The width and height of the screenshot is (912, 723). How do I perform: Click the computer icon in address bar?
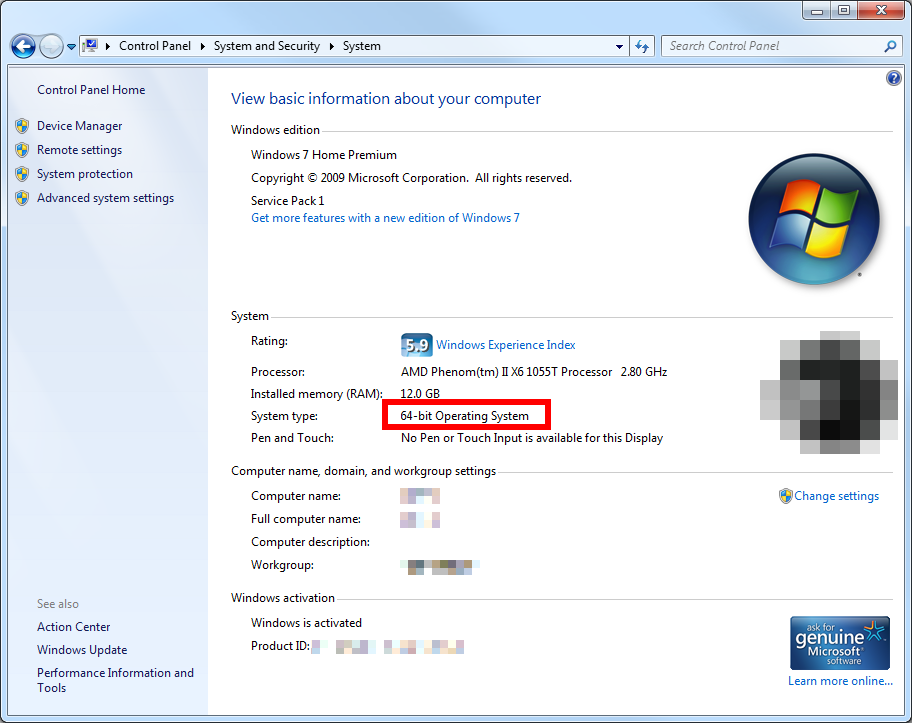point(90,45)
